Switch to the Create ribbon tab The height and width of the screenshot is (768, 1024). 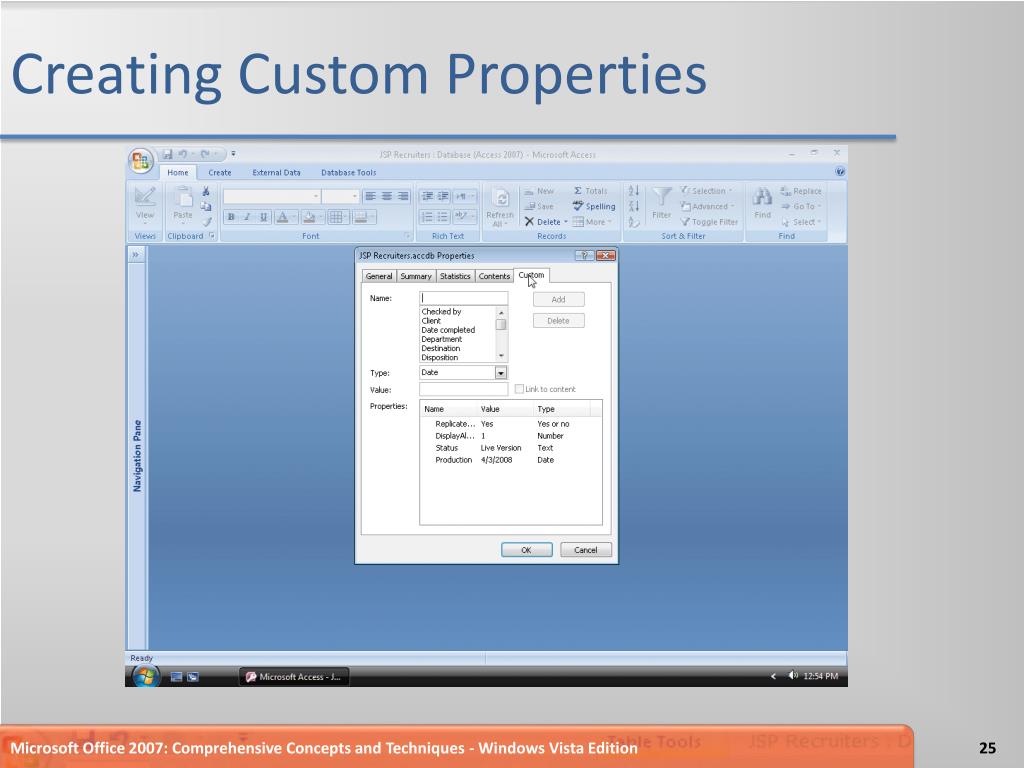[x=219, y=172]
